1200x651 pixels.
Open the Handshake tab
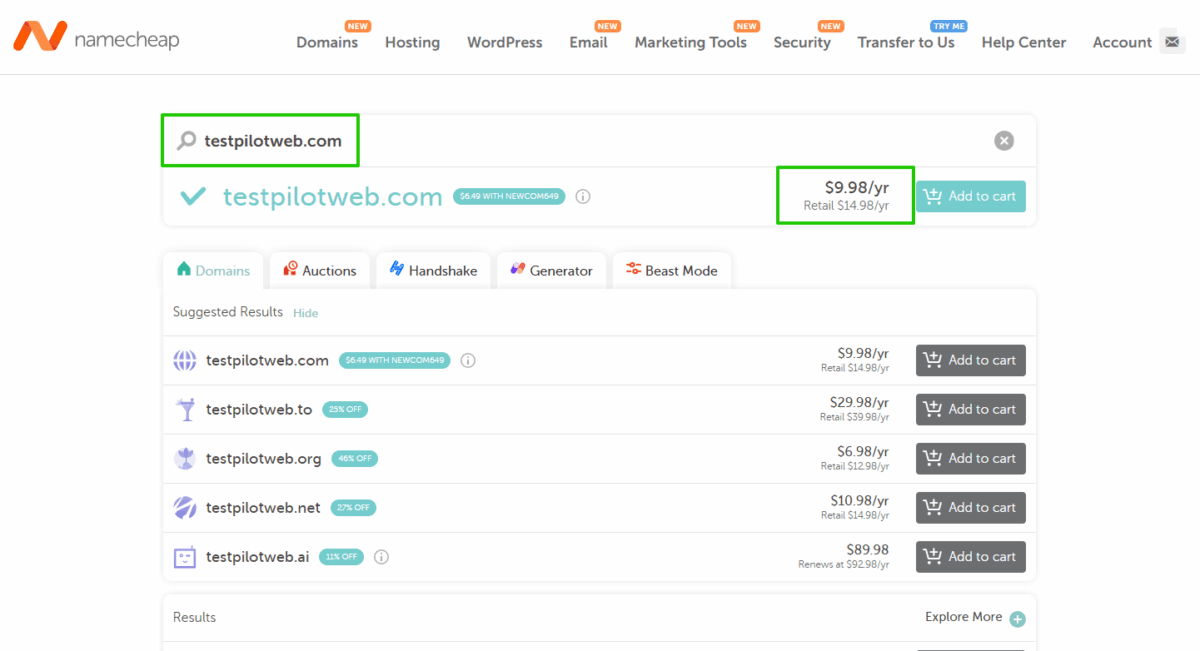433,270
